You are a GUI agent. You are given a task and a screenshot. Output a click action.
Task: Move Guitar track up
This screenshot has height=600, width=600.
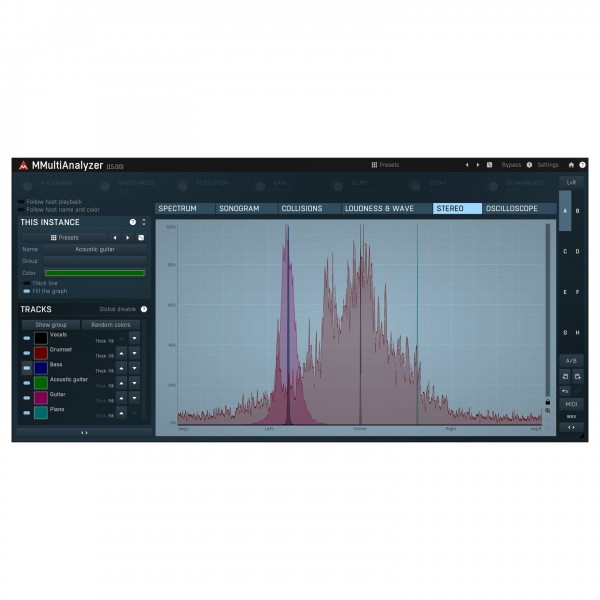coord(121,398)
